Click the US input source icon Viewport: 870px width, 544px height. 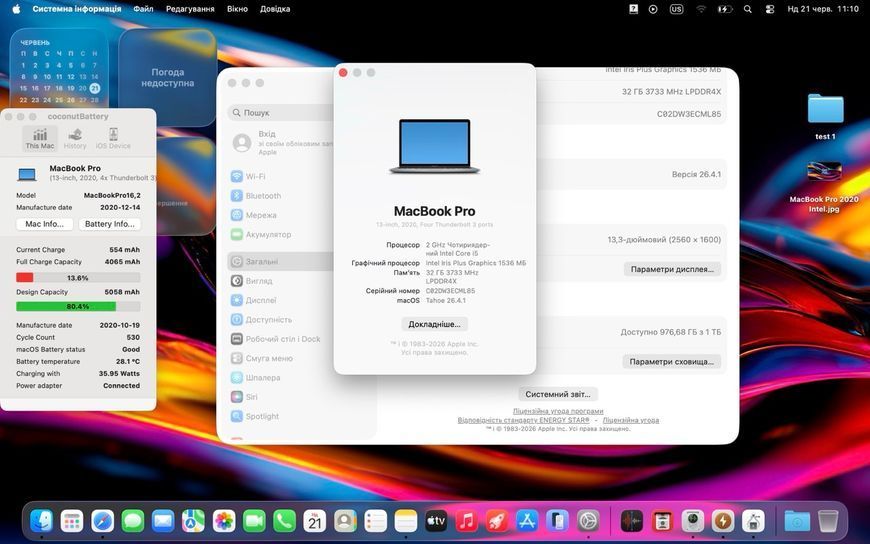tap(676, 9)
